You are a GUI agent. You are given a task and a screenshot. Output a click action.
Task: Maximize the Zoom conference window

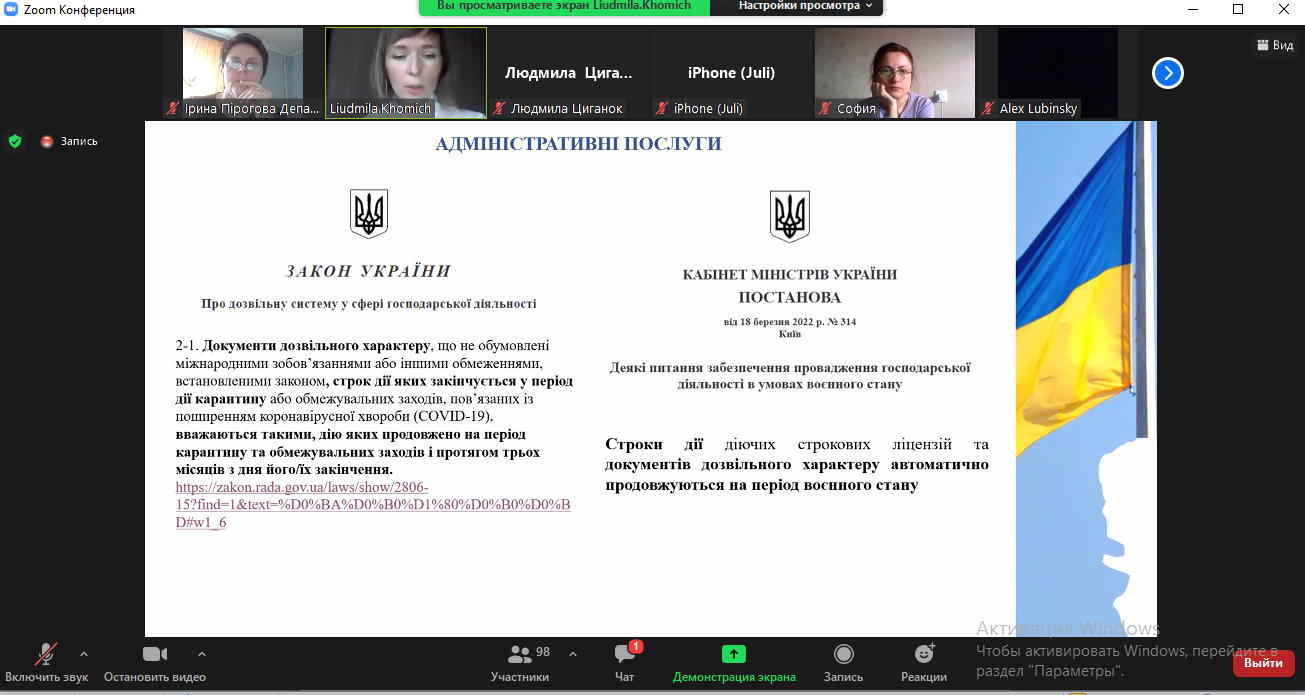point(1238,9)
